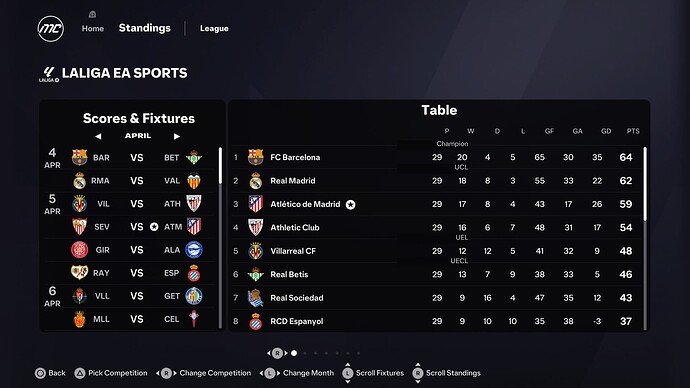Click the fixtures list scrollbar
690x388 pixels.
click(x=220, y=165)
